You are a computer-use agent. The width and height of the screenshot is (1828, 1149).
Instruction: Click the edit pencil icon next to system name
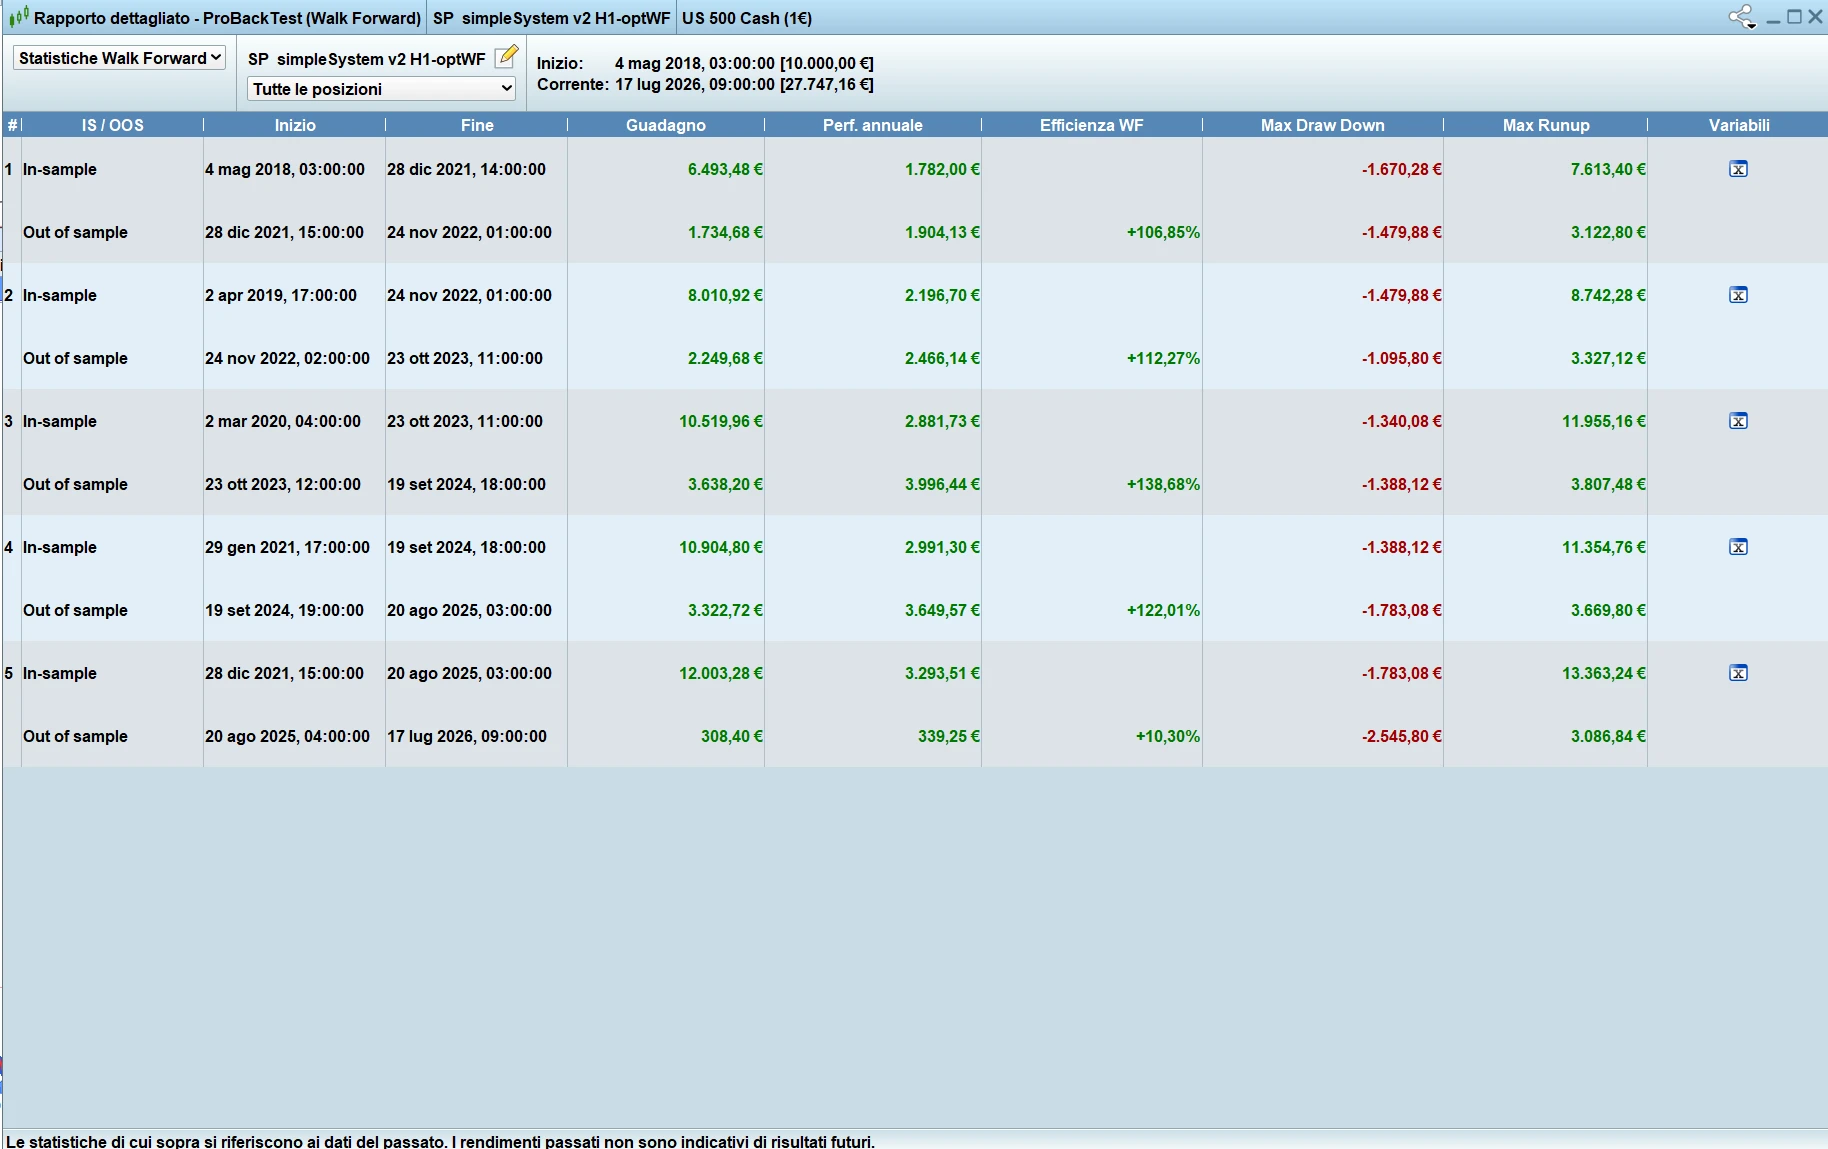pyautogui.click(x=508, y=56)
